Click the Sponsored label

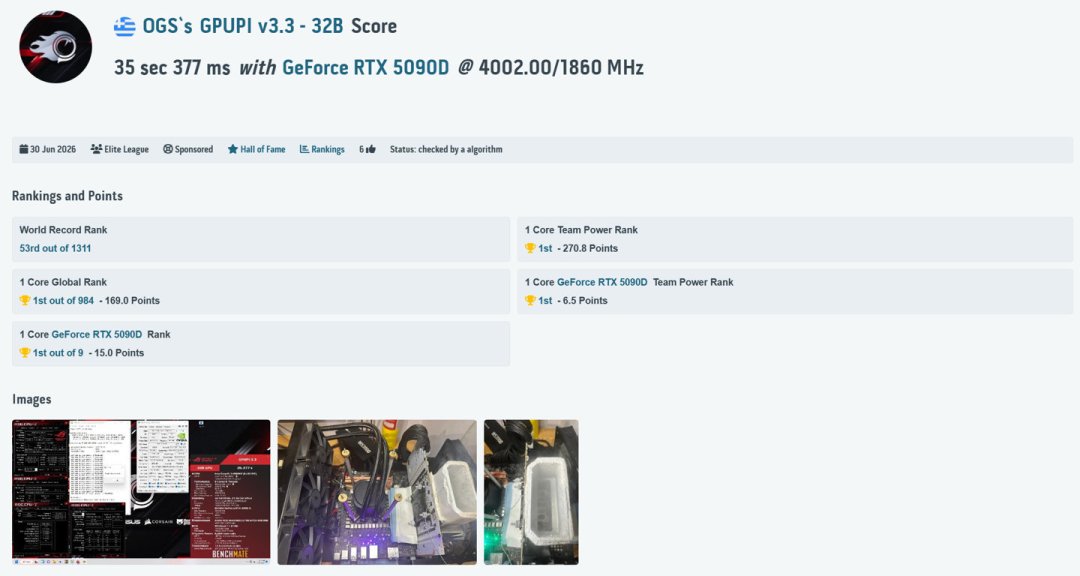pyautogui.click(x=194, y=149)
